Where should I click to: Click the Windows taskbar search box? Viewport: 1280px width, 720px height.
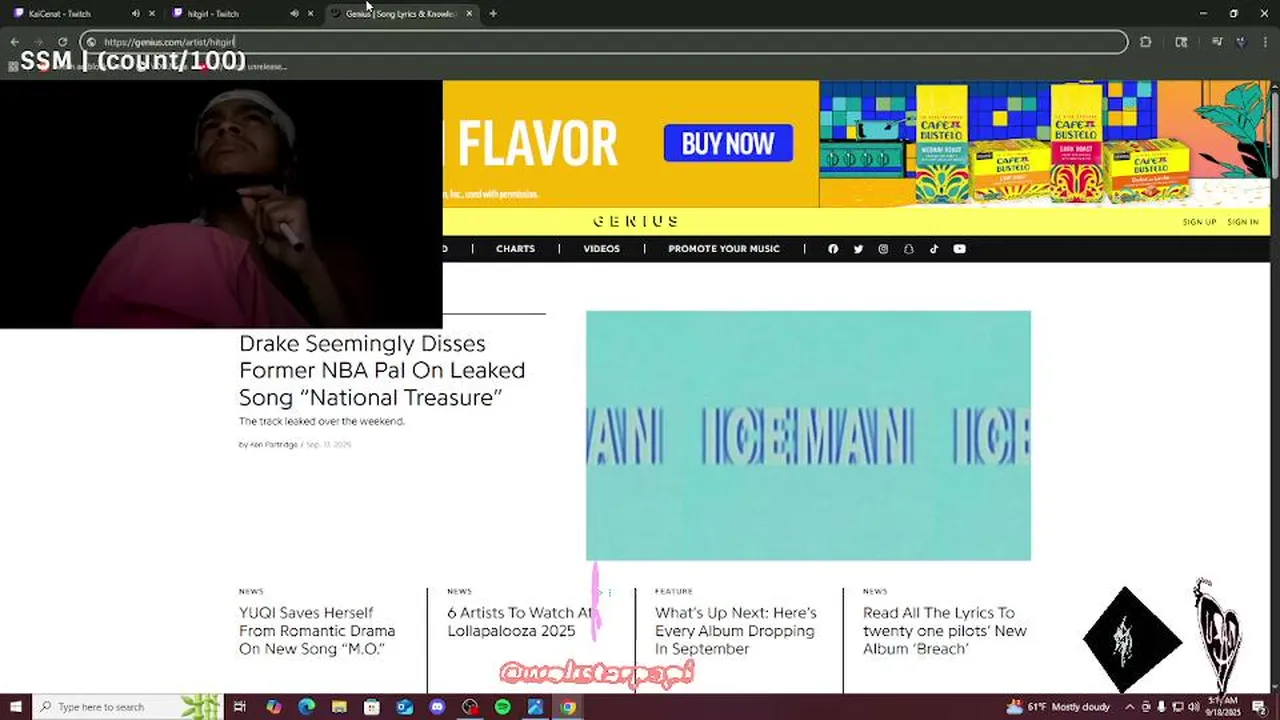coord(127,707)
